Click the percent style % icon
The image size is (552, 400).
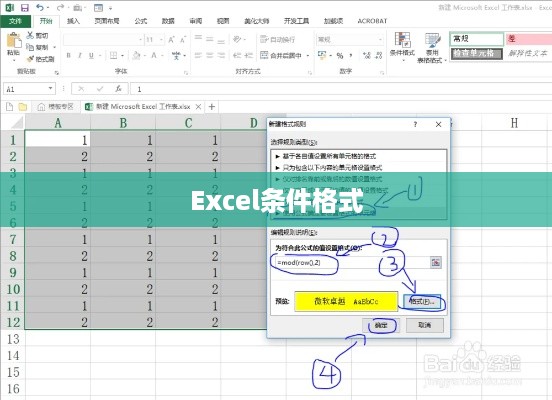click(x=340, y=55)
